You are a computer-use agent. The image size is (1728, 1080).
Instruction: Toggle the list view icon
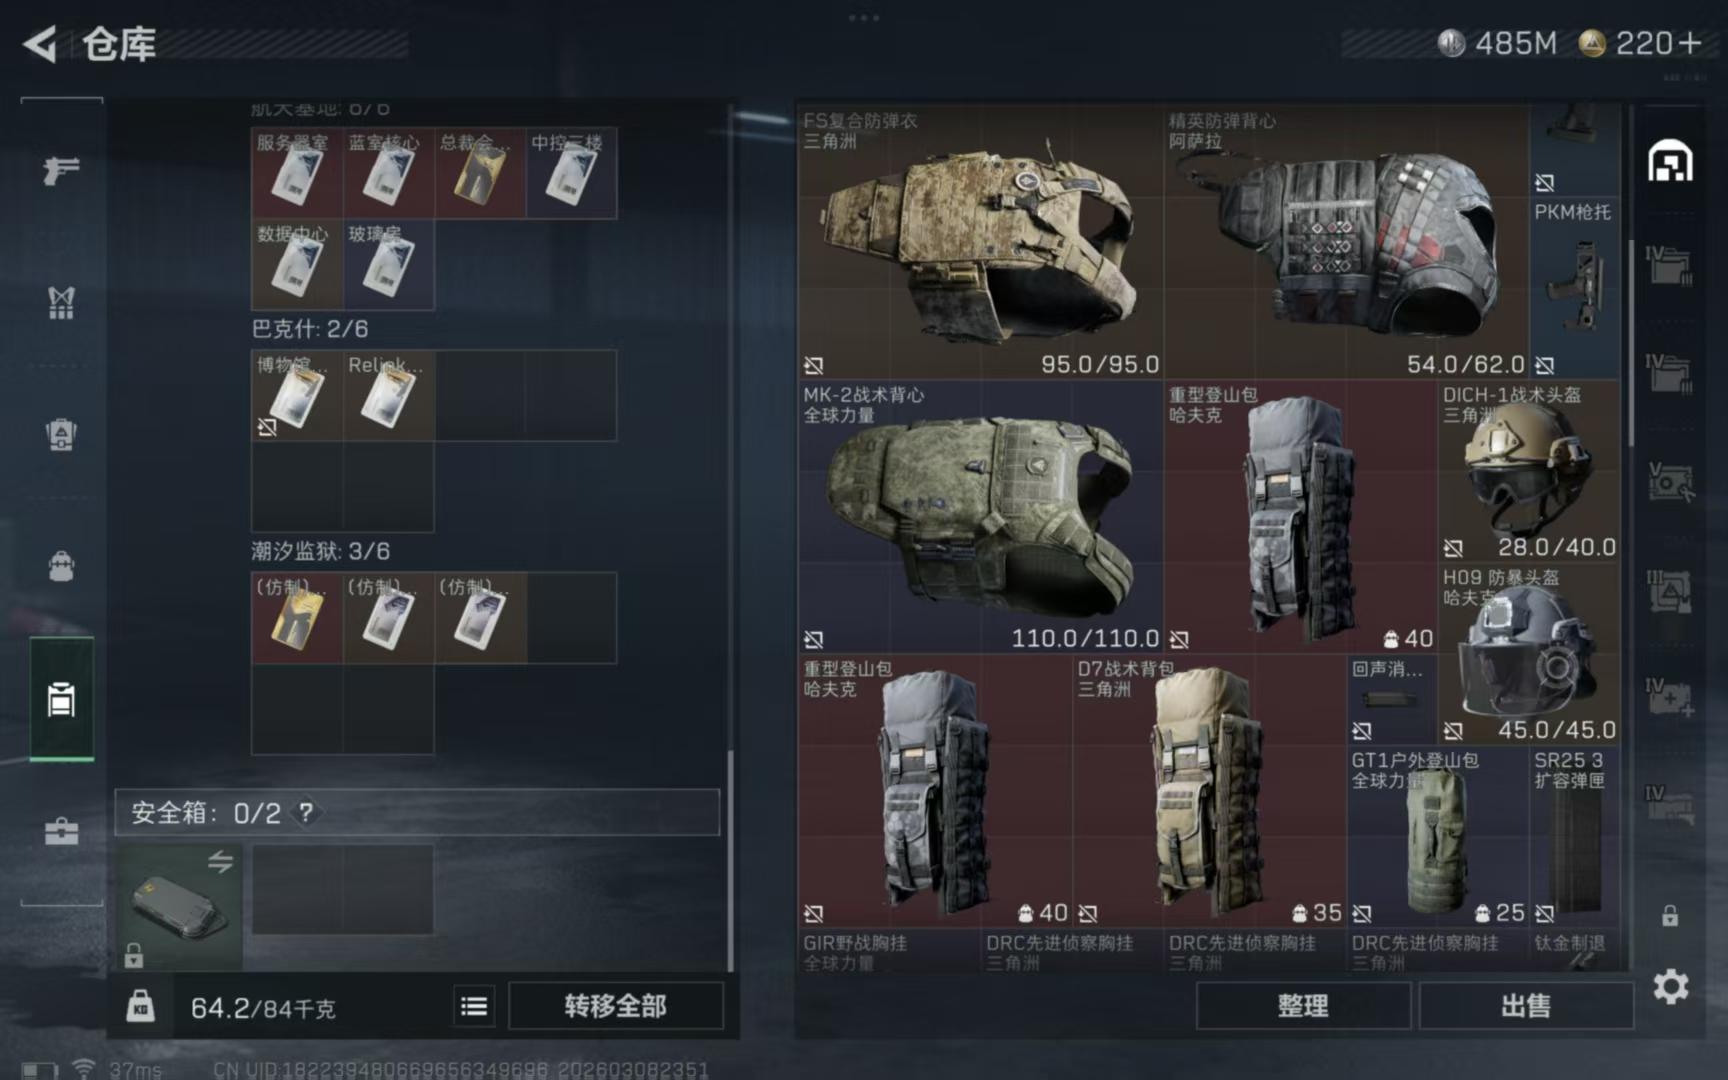(474, 1006)
